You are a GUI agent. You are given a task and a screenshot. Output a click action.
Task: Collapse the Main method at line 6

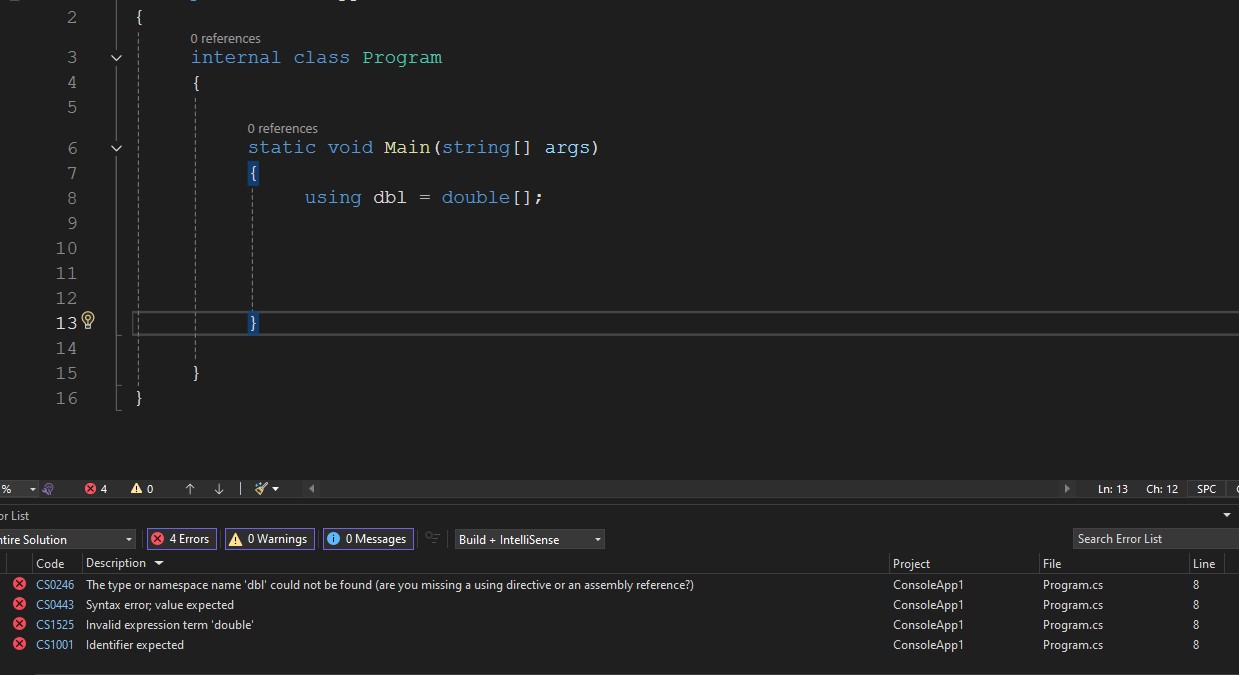click(116, 148)
